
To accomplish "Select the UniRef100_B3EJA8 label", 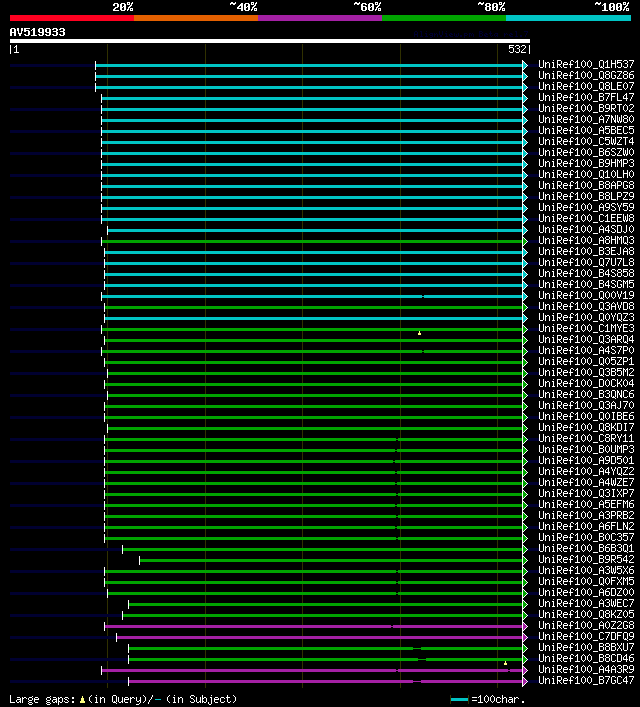I will pos(586,251).
